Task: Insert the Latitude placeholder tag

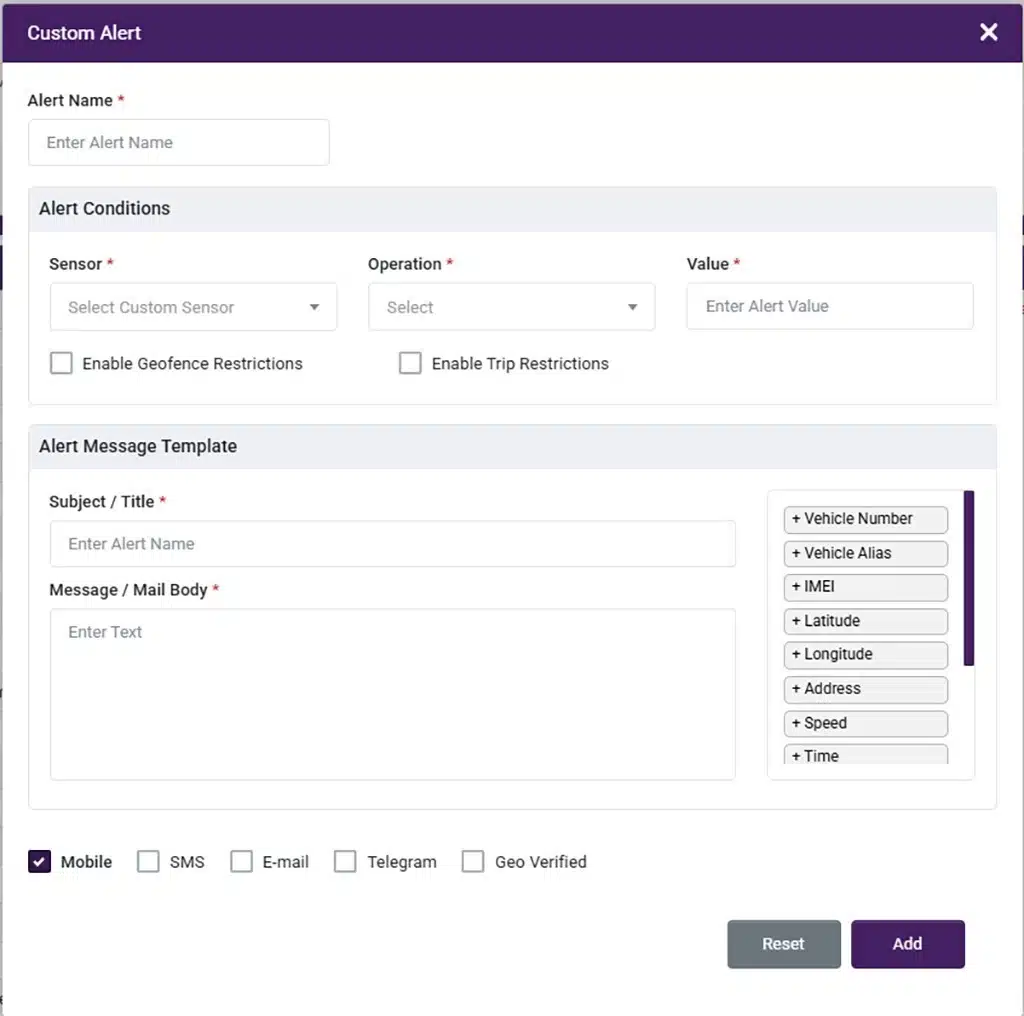Action: click(x=864, y=621)
